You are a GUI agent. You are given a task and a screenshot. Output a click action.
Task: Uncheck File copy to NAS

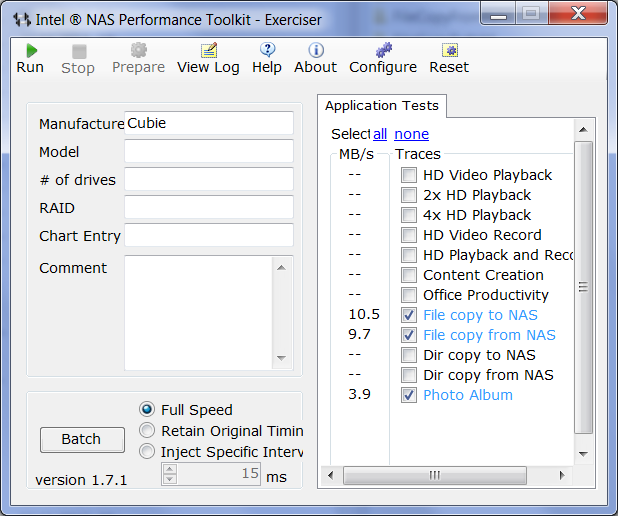coord(409,315)
